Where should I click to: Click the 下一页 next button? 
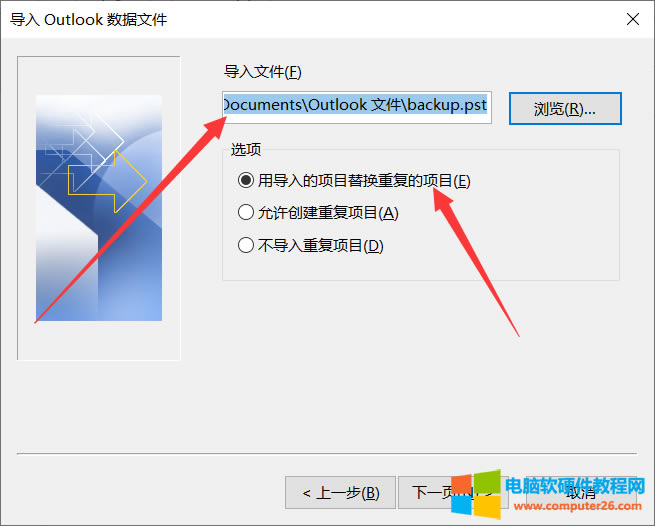coord(453,493)
